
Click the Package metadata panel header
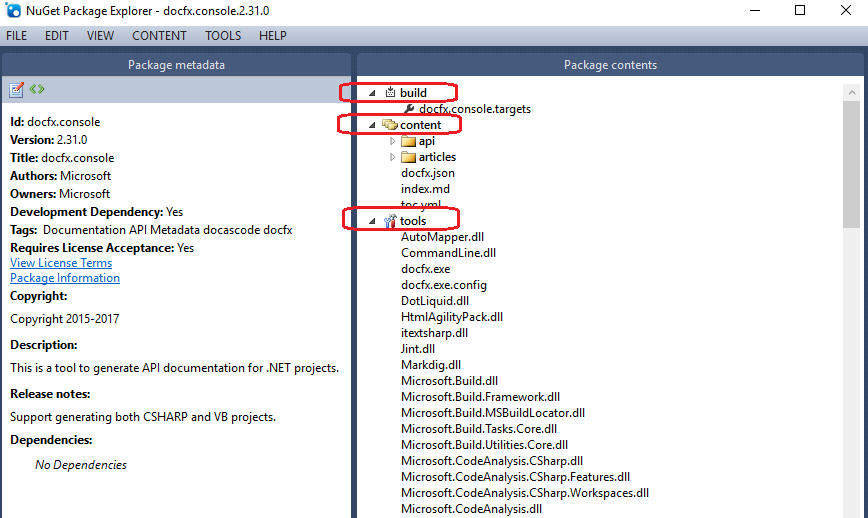(x=176, y=65)
